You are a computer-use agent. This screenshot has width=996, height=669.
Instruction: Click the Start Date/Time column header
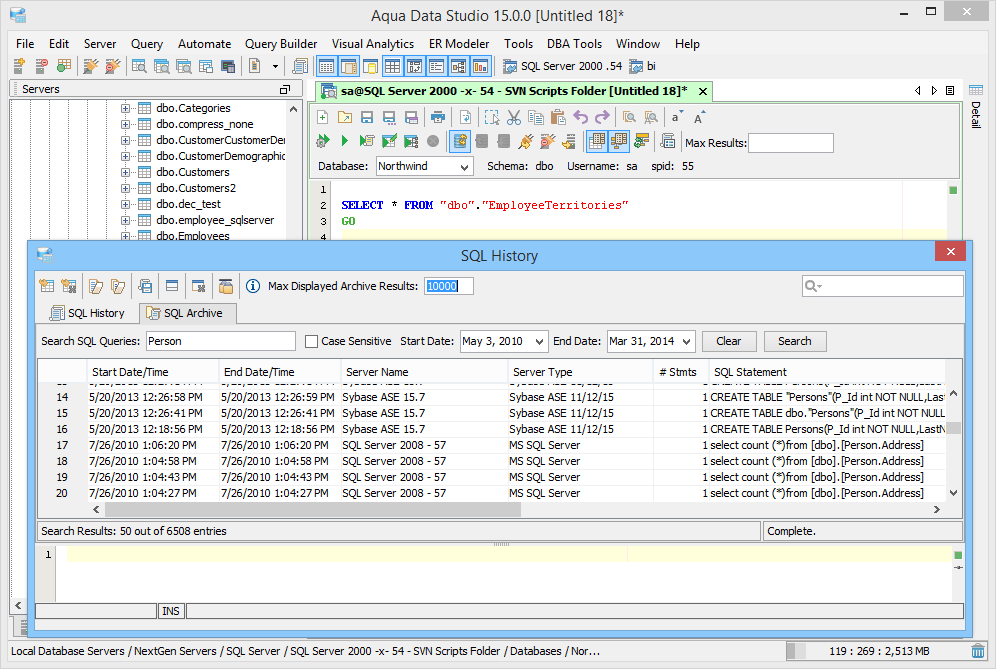pyautogui.click(x=152, y=372)
